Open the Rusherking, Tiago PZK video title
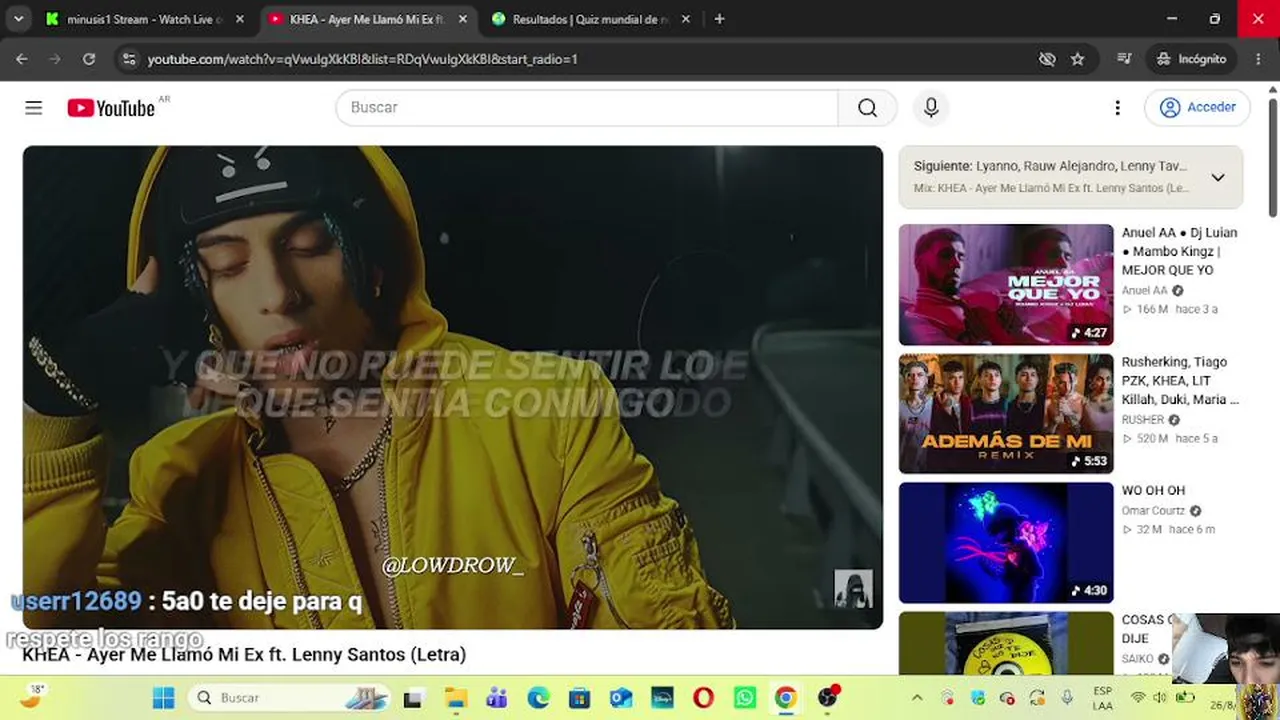The image size is (1280, 720). [1180, 380]
